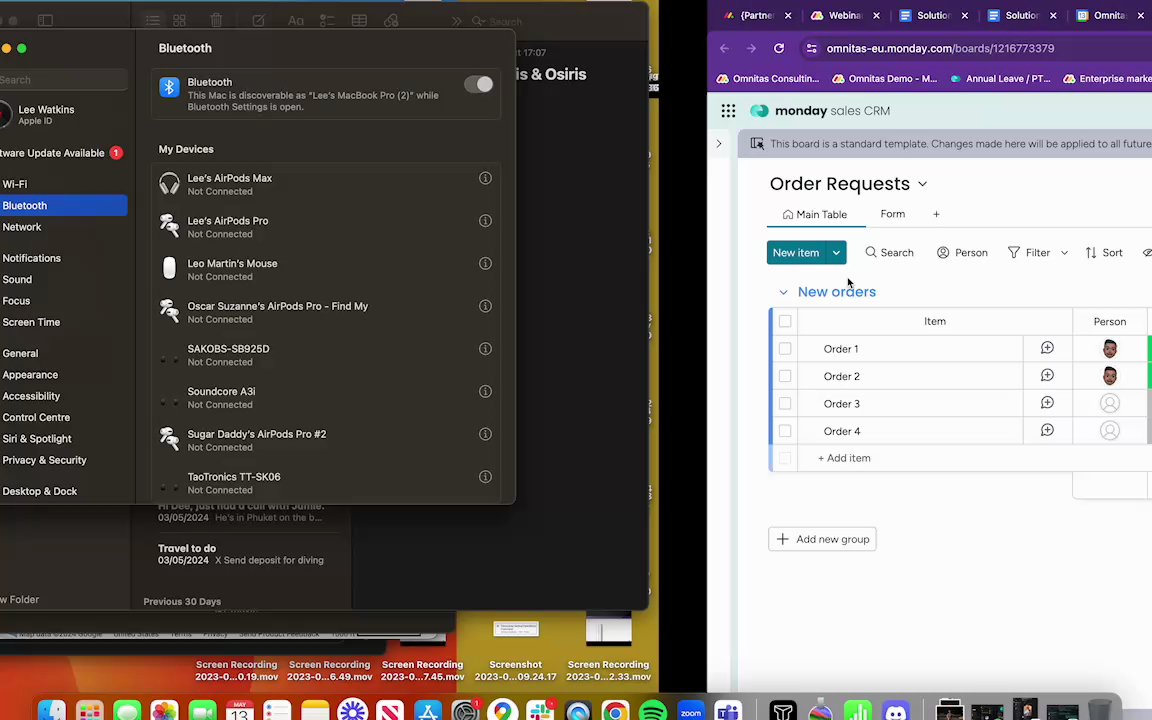The height and width of the screenshot is (720, 1152).
Task: Switch Notes to gallery view
Action: tap(179, 21)
